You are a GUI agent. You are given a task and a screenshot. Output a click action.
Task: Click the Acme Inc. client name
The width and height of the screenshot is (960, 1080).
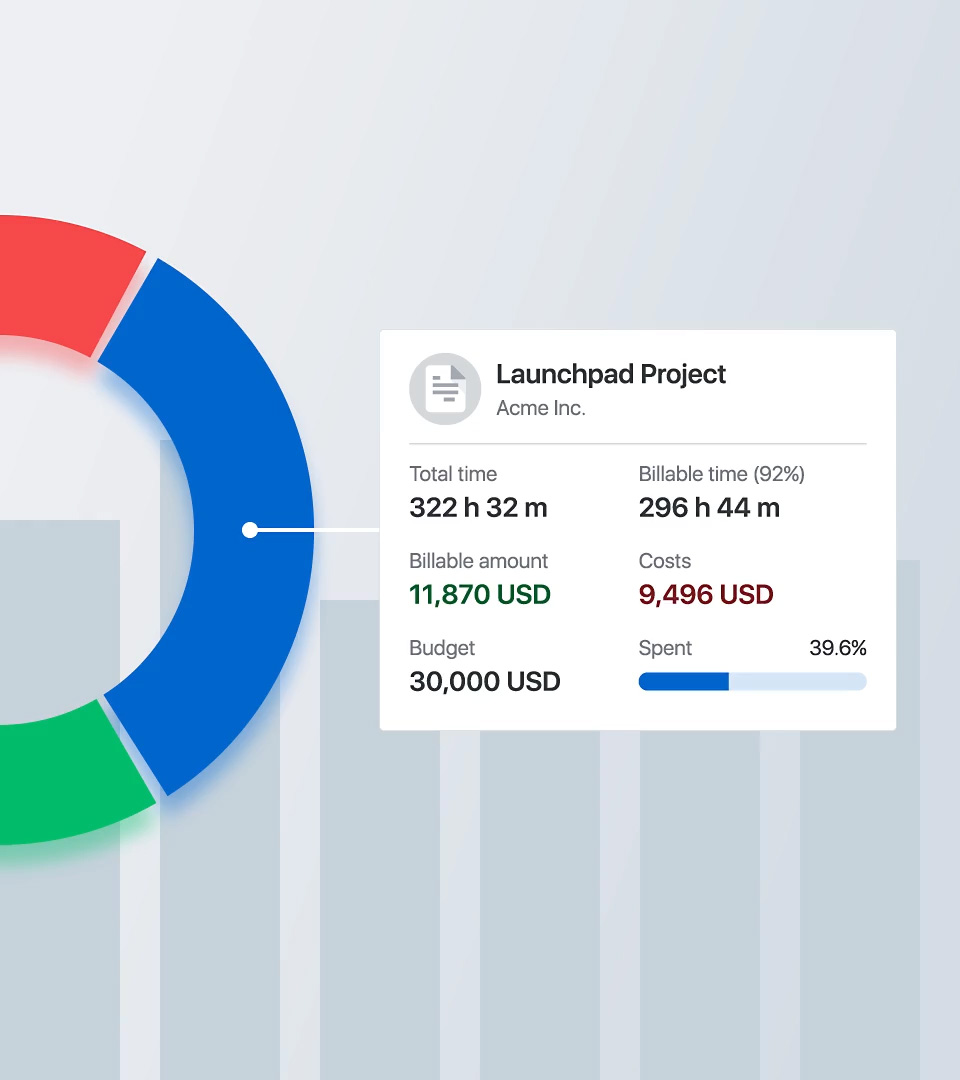pyautogui.click(x=541, y=408)
